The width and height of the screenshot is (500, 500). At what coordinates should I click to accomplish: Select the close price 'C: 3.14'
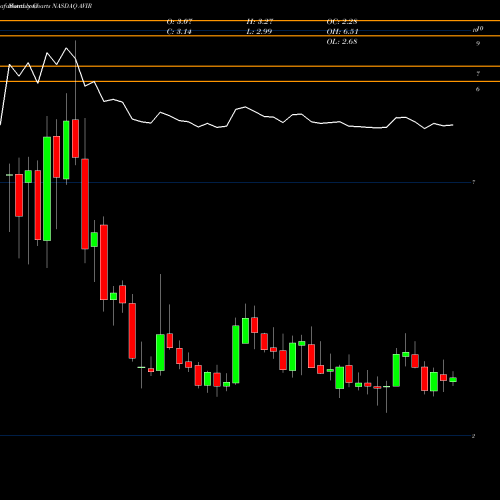click(179, 32)
